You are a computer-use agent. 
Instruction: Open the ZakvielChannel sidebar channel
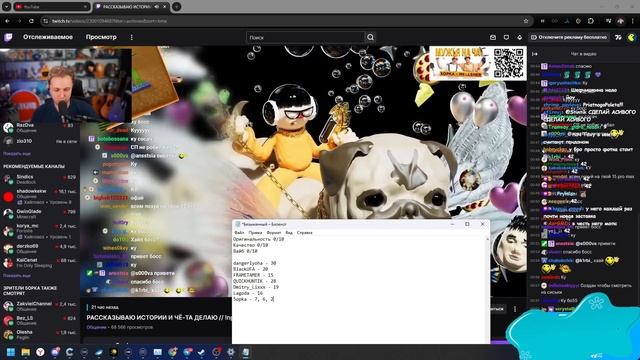pyautogui.click(x=40, y=307)
